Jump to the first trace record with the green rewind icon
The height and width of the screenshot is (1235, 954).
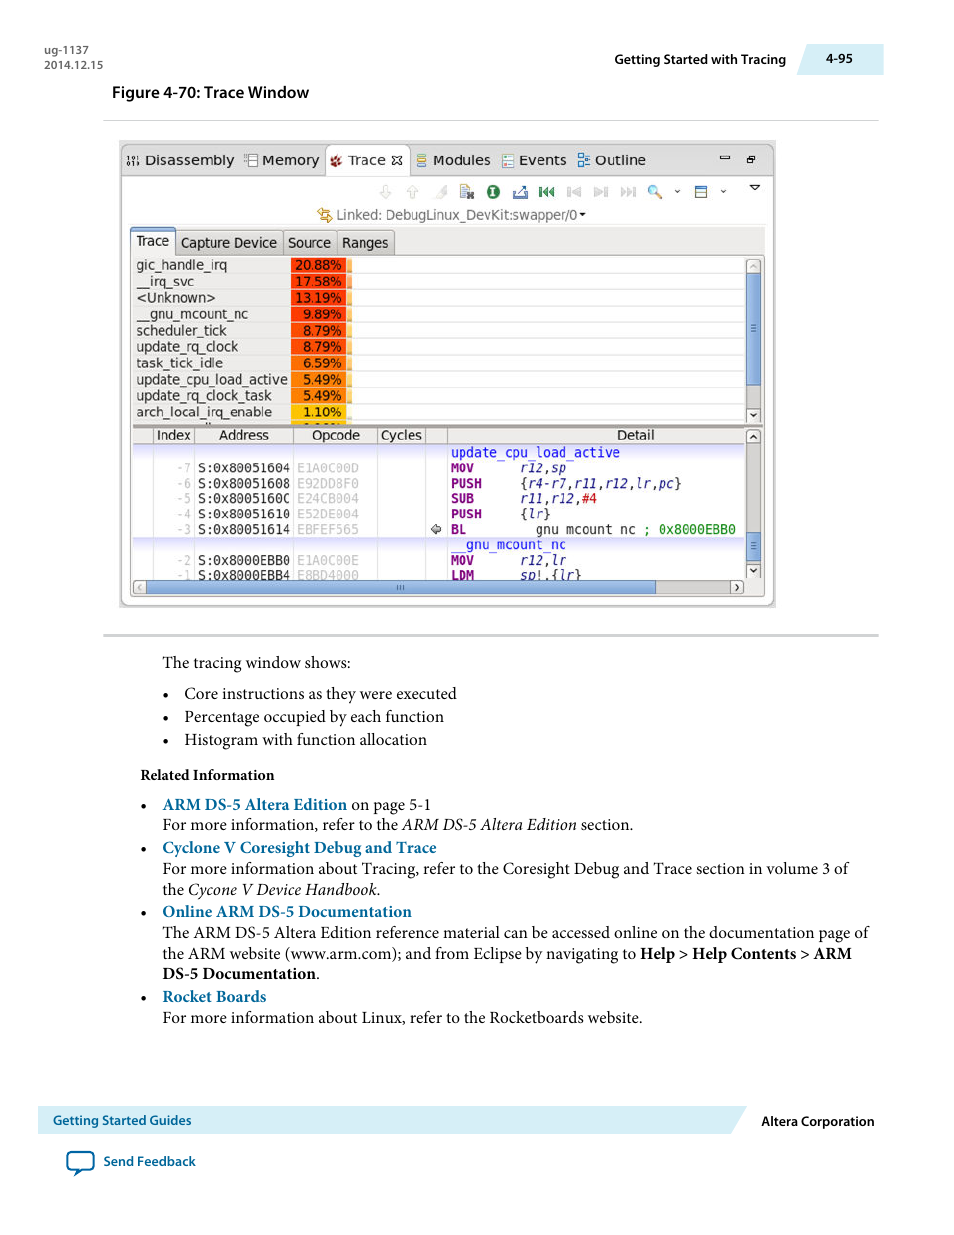pyautogui.click(x=546, y=192)
